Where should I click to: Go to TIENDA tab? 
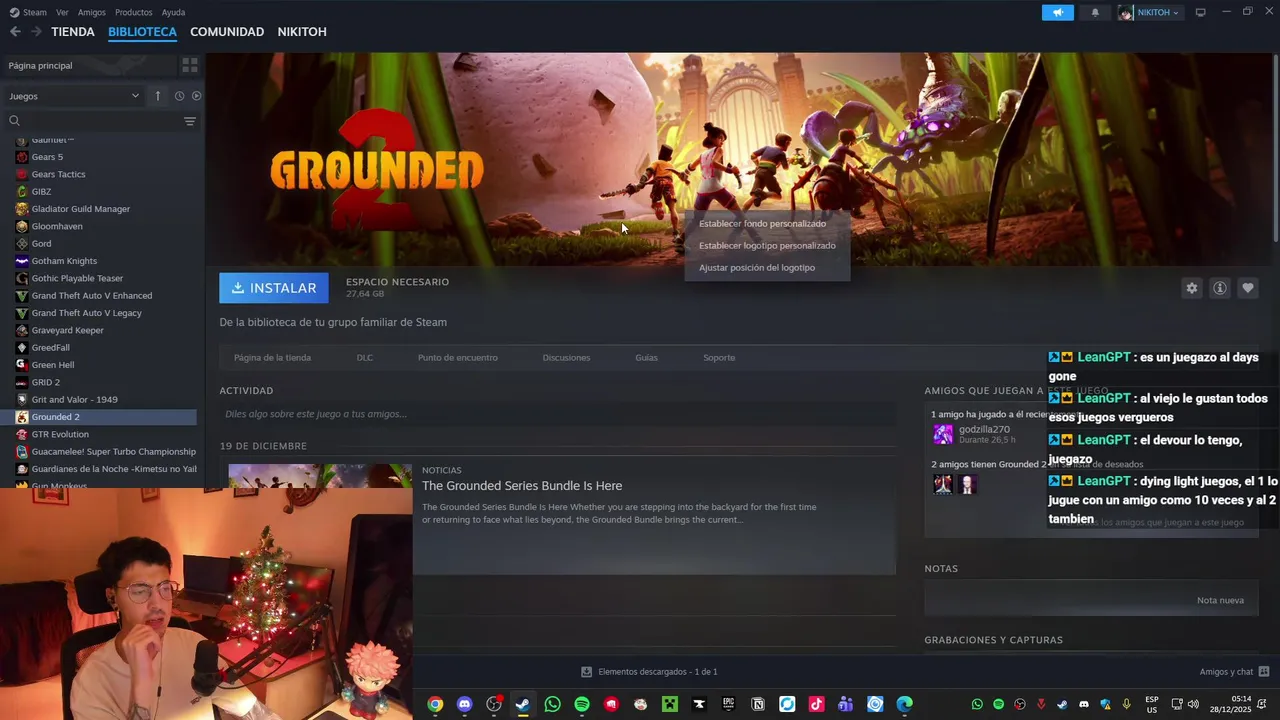73,32
